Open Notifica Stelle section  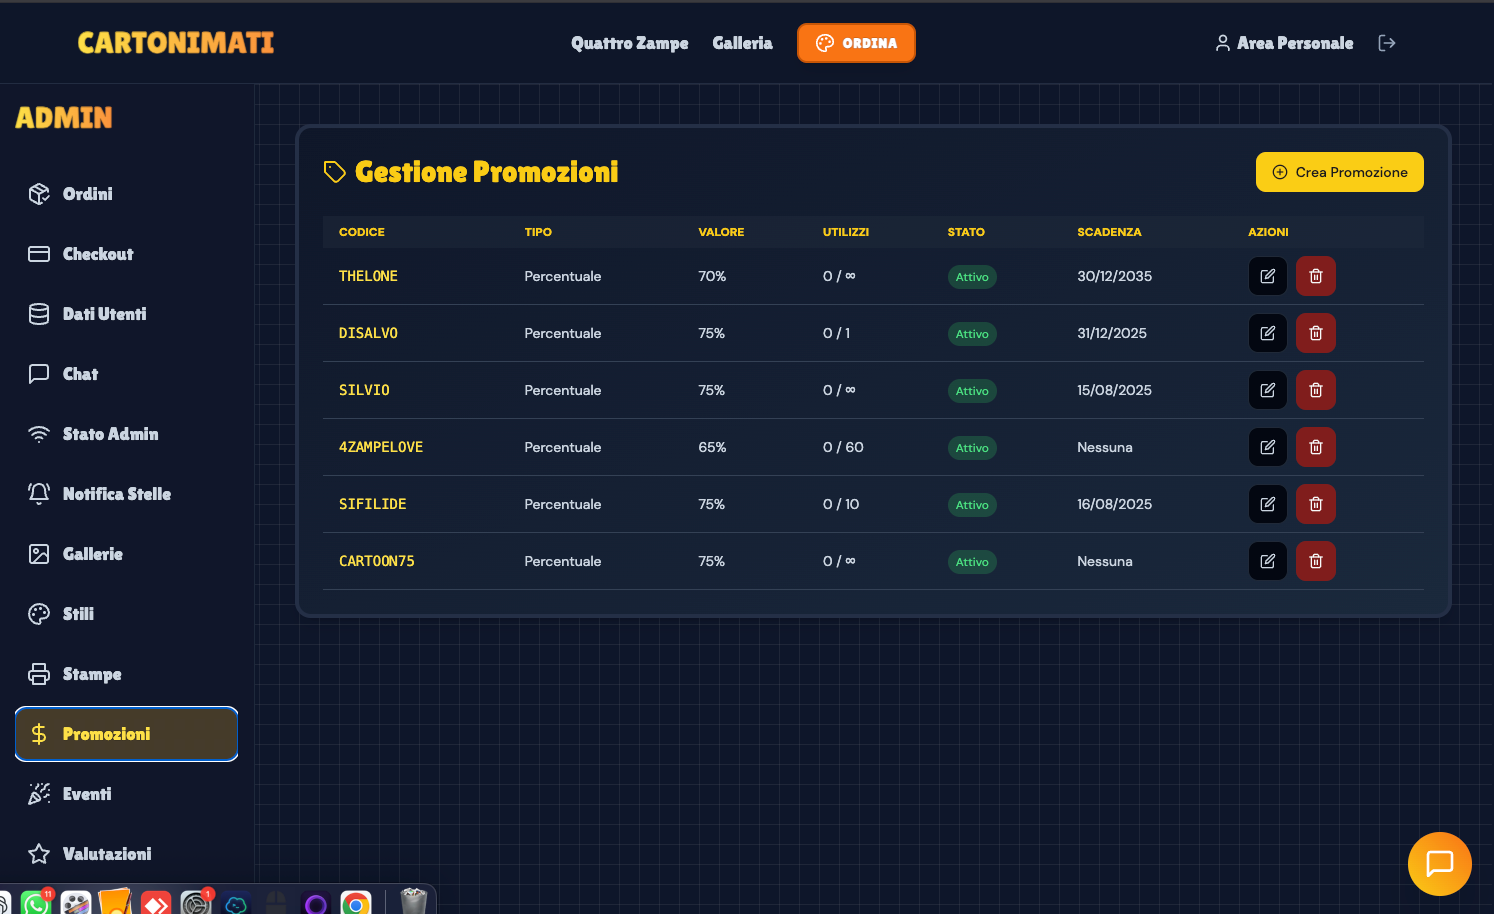tap(126, 494)
